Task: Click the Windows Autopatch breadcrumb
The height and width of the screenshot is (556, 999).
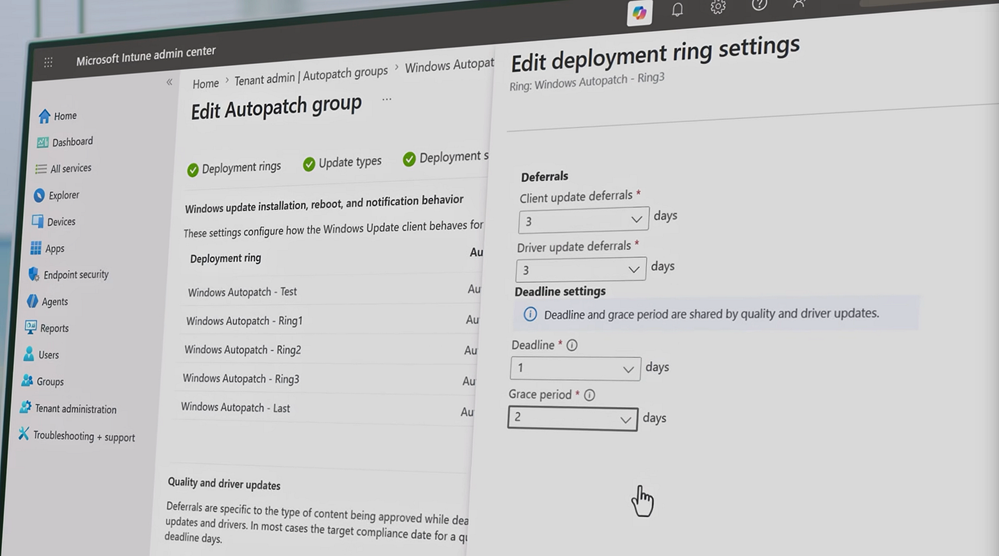Action: [450, 65]
